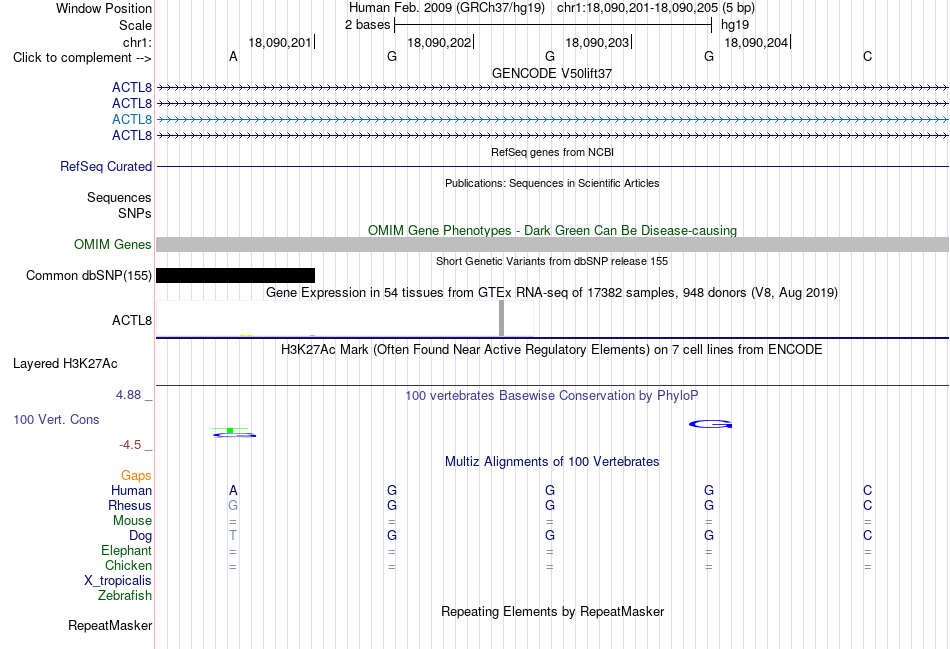Click the chr1: label in the ruler

137,42
